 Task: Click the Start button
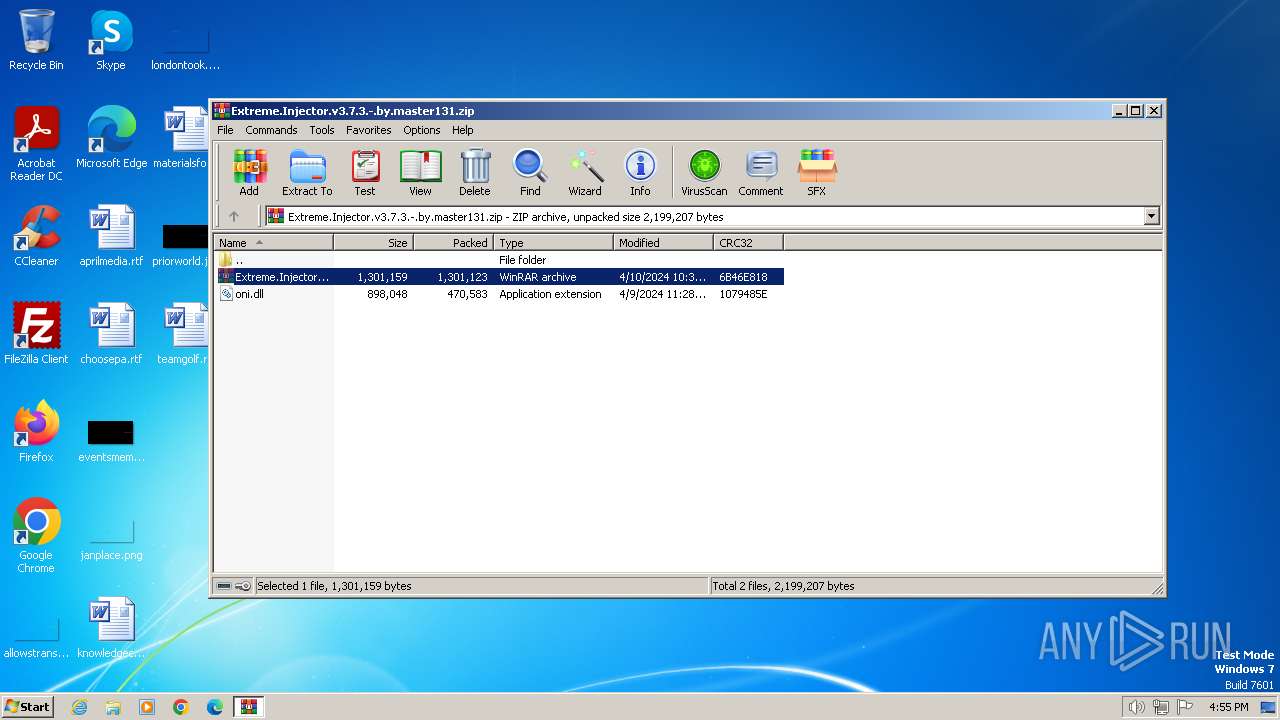pyautogui.click(x=28, y=706)
